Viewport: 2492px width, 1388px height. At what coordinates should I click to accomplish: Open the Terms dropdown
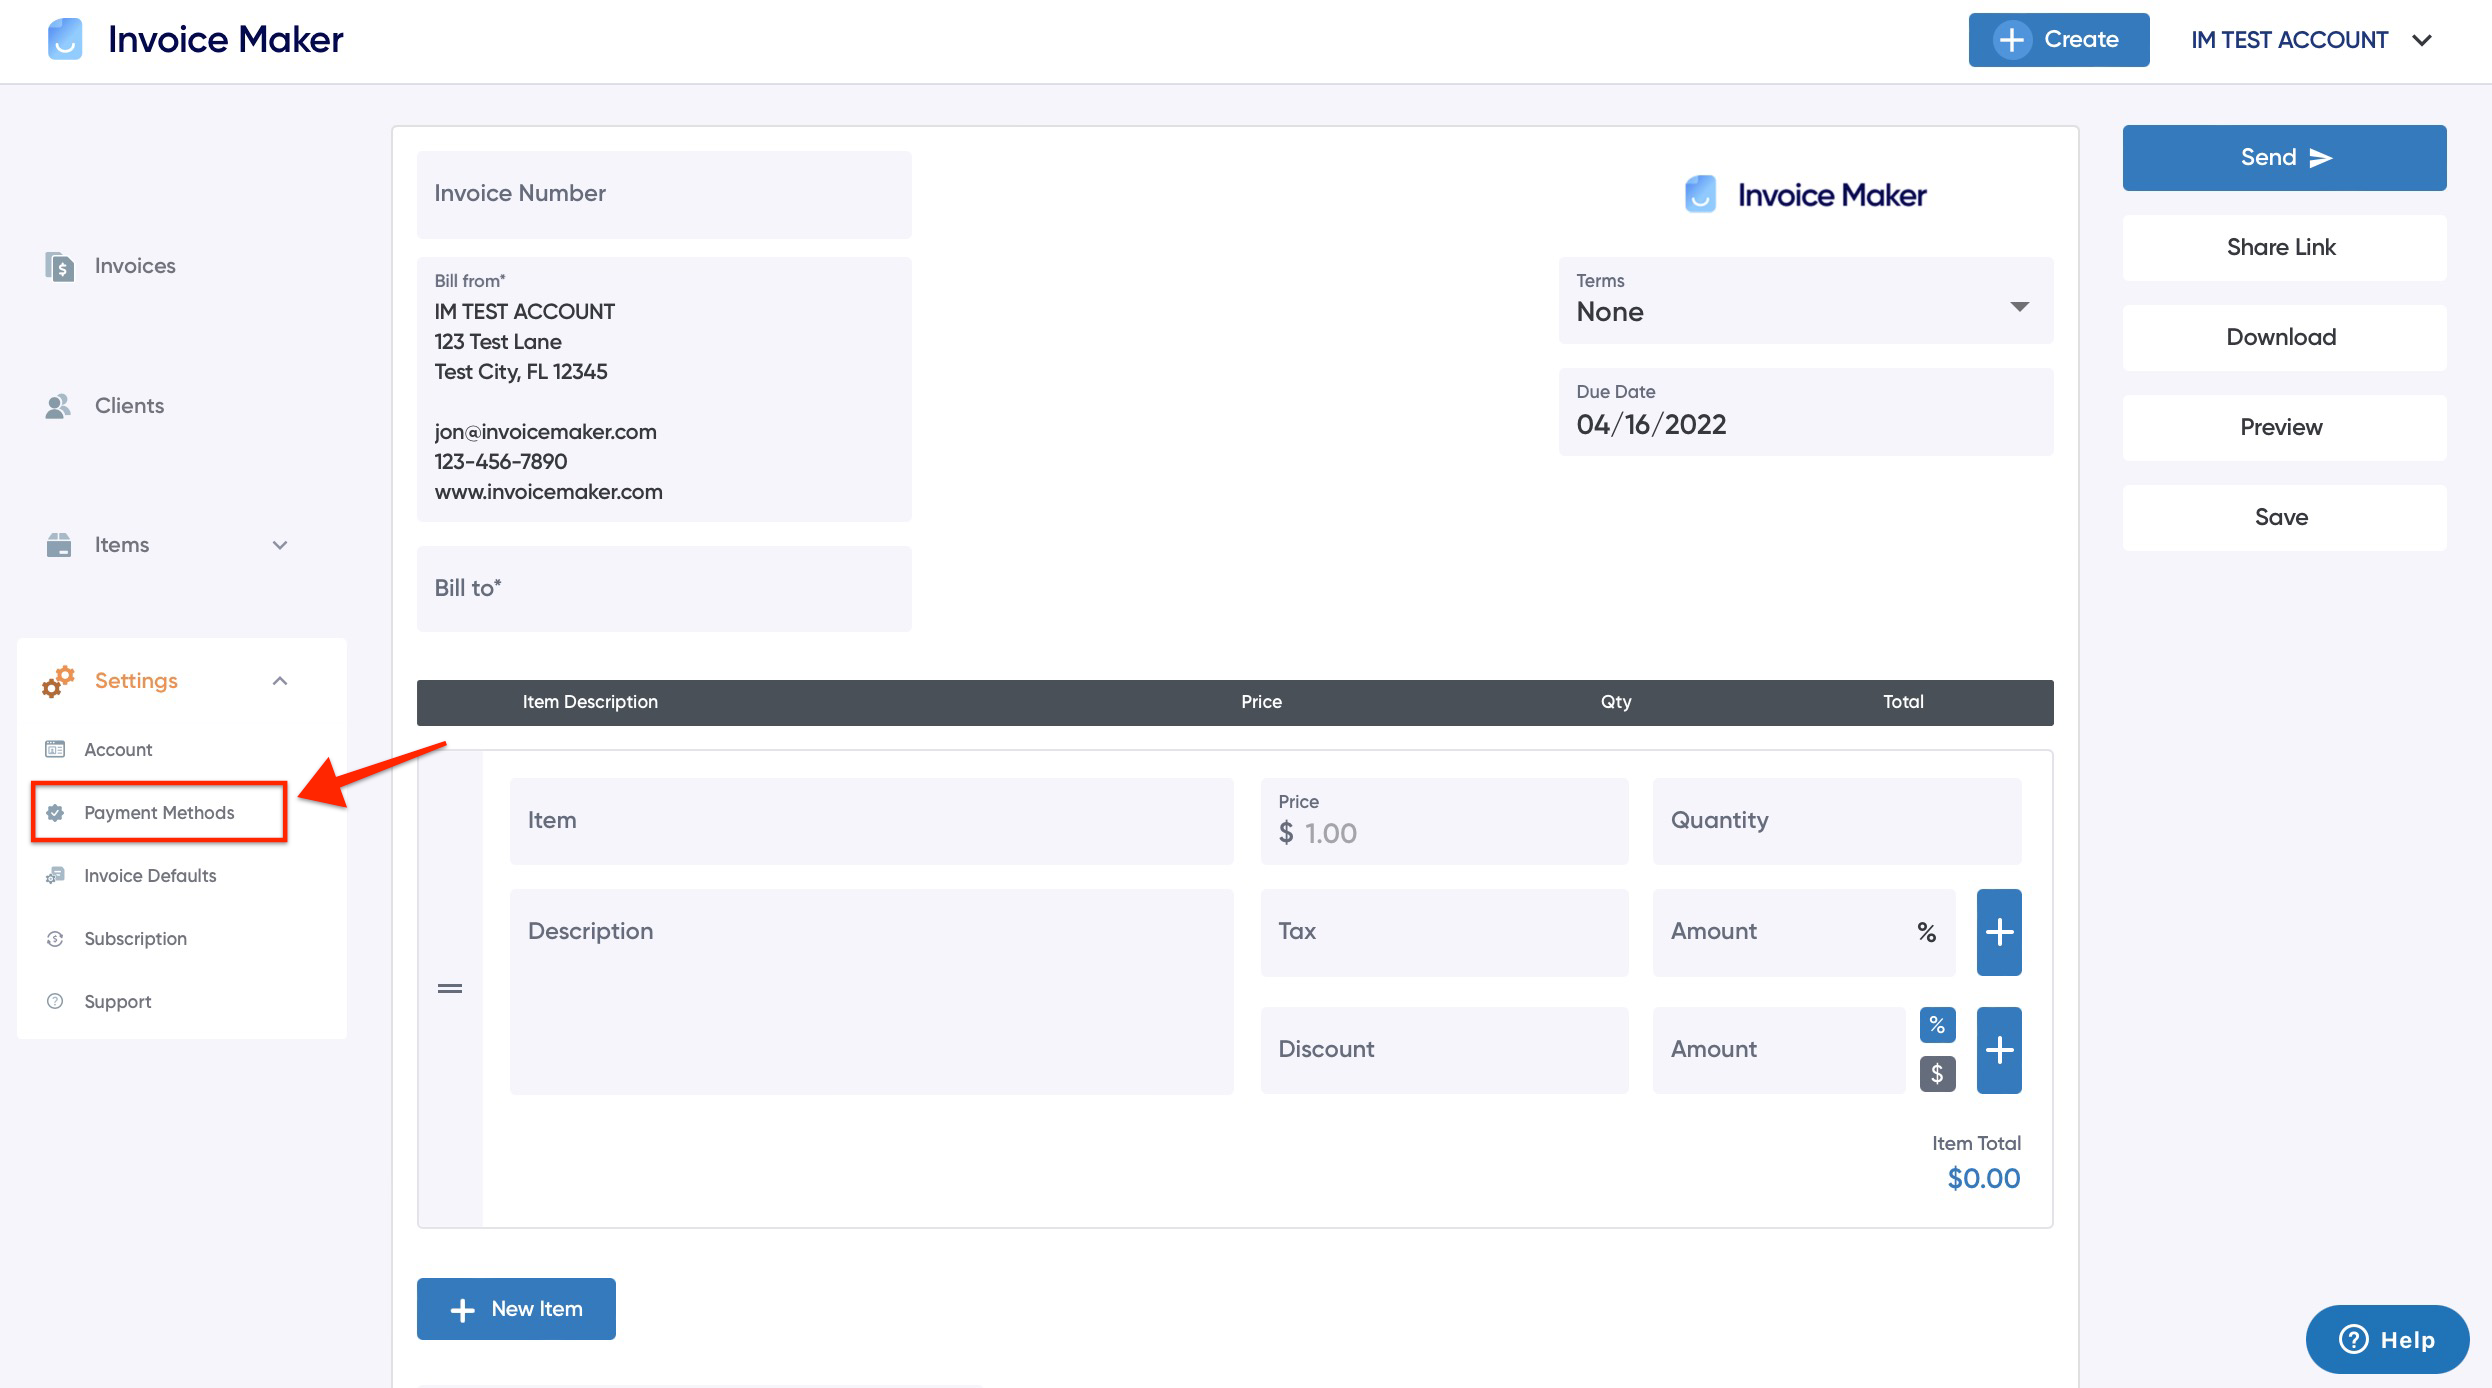[1805, 301]
